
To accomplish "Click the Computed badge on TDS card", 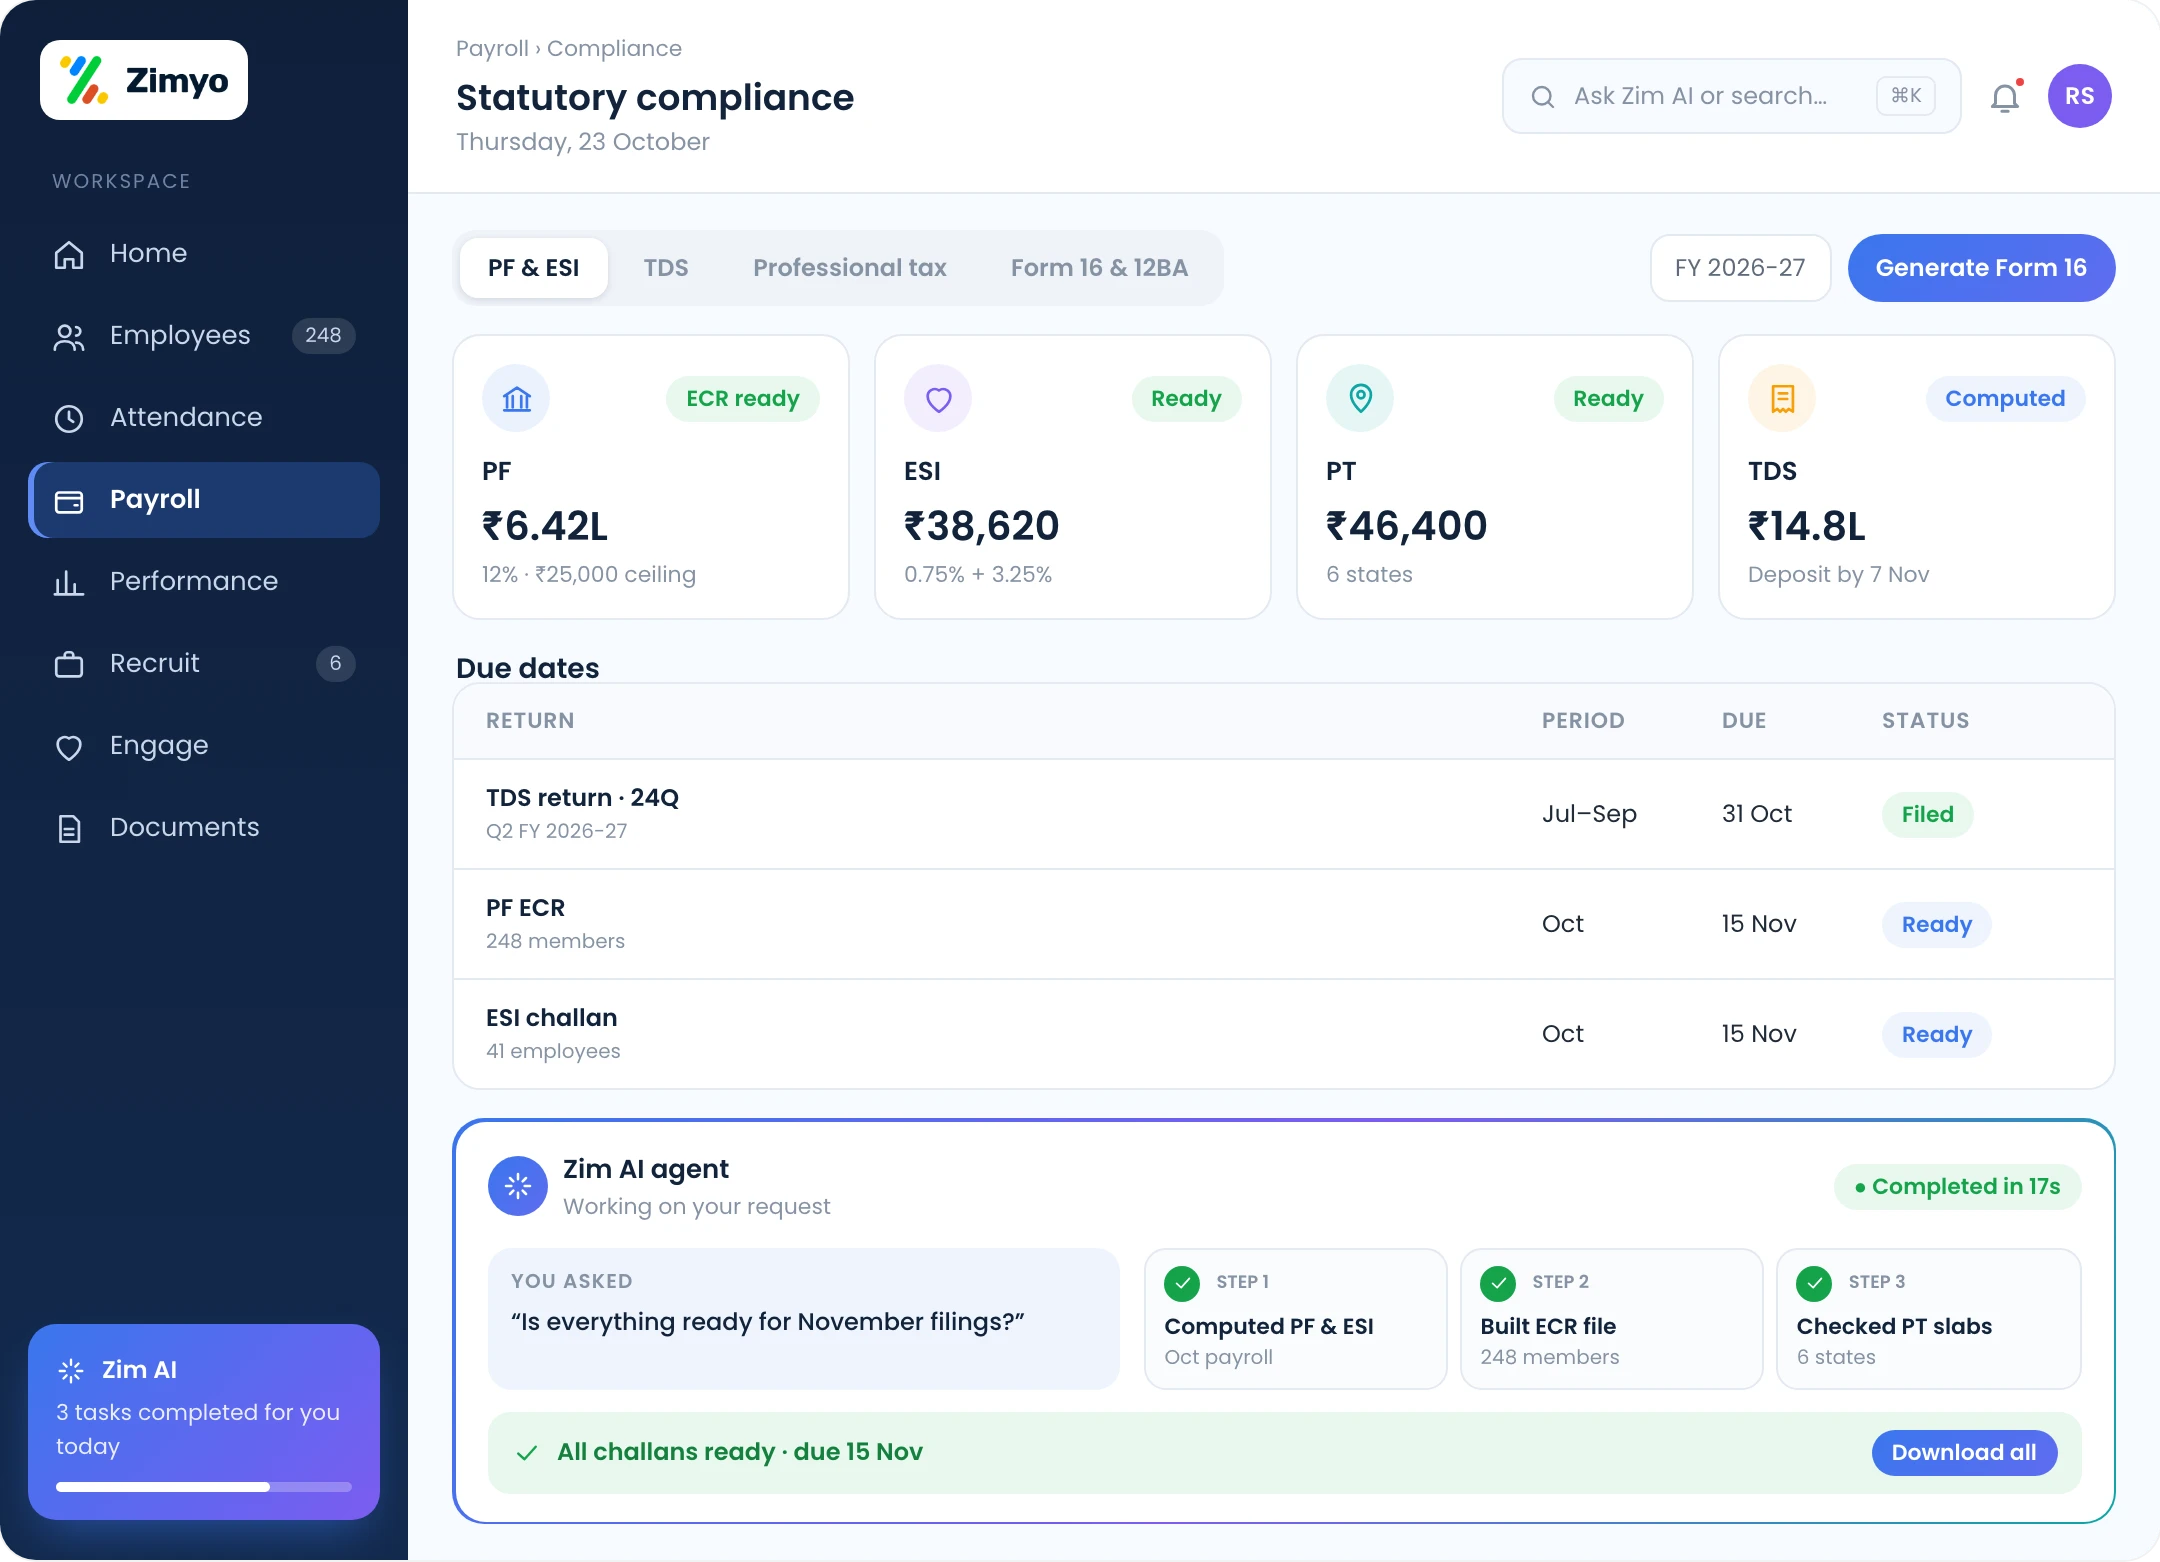I will (2005, 398).
